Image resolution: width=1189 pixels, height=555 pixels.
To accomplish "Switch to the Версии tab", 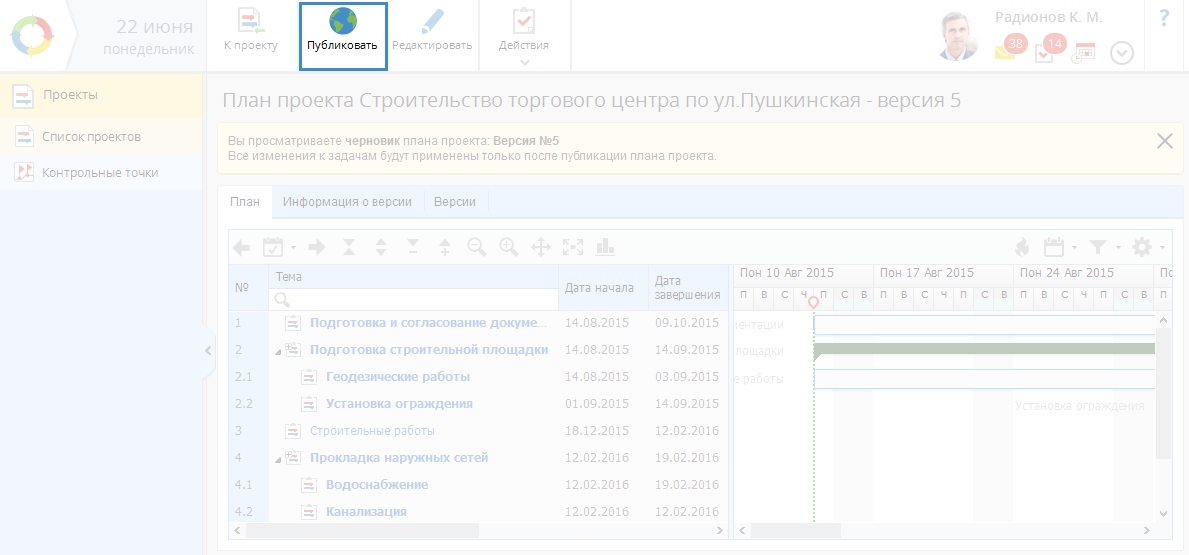I will point(455,202).
